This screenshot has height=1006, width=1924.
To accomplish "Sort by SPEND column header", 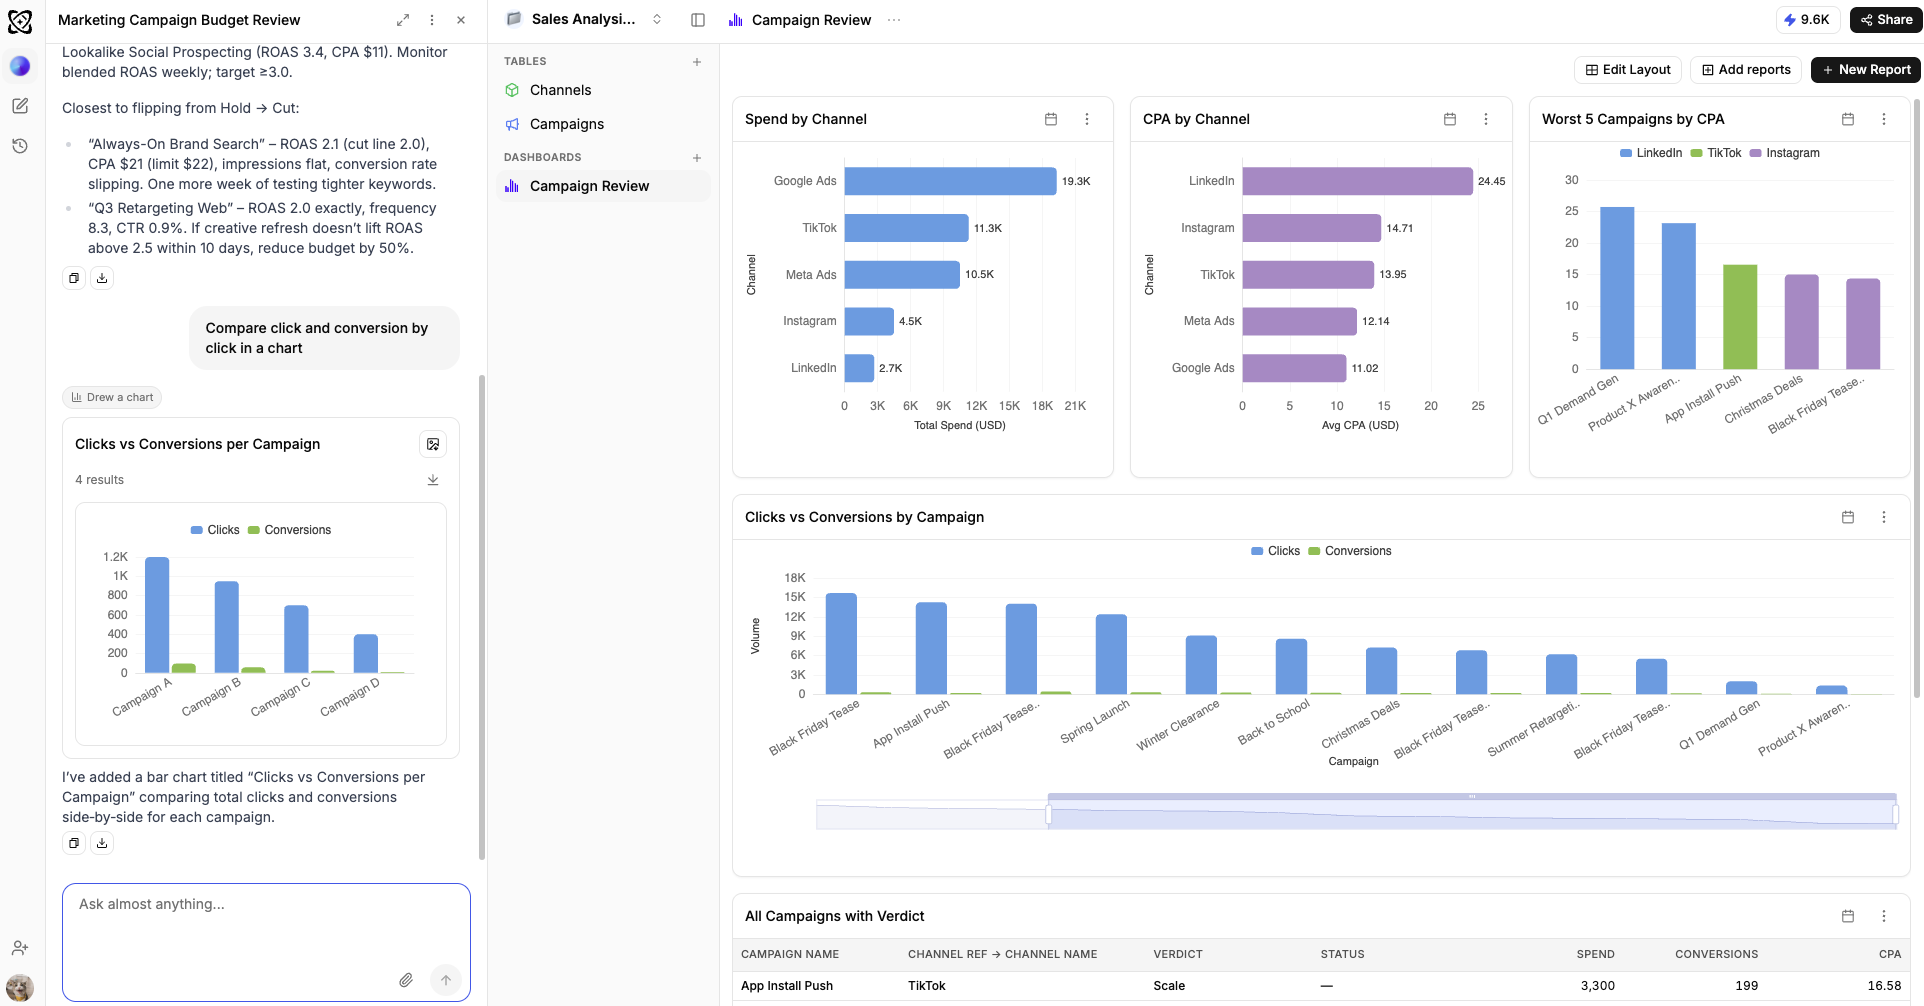I will click(1595, 954).
